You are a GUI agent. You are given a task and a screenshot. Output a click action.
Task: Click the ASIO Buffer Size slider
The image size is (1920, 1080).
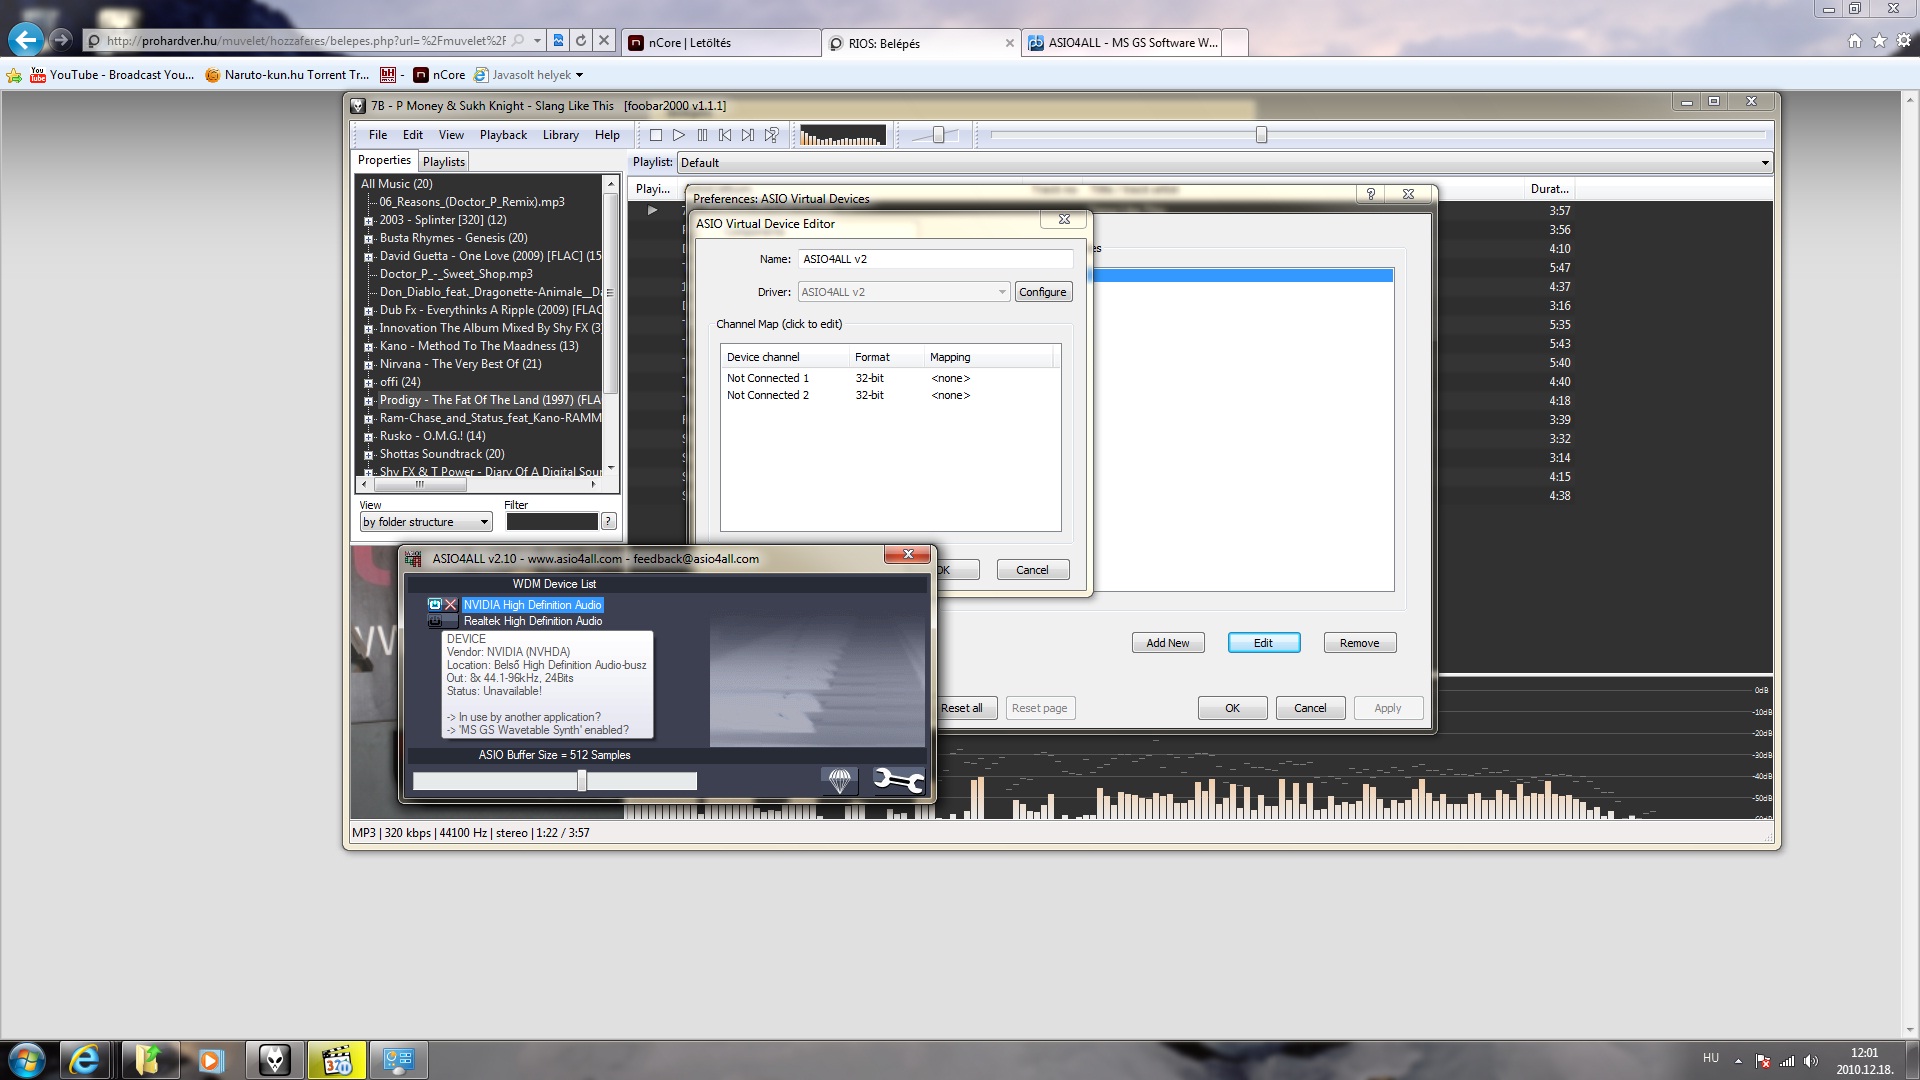[555, 781]
